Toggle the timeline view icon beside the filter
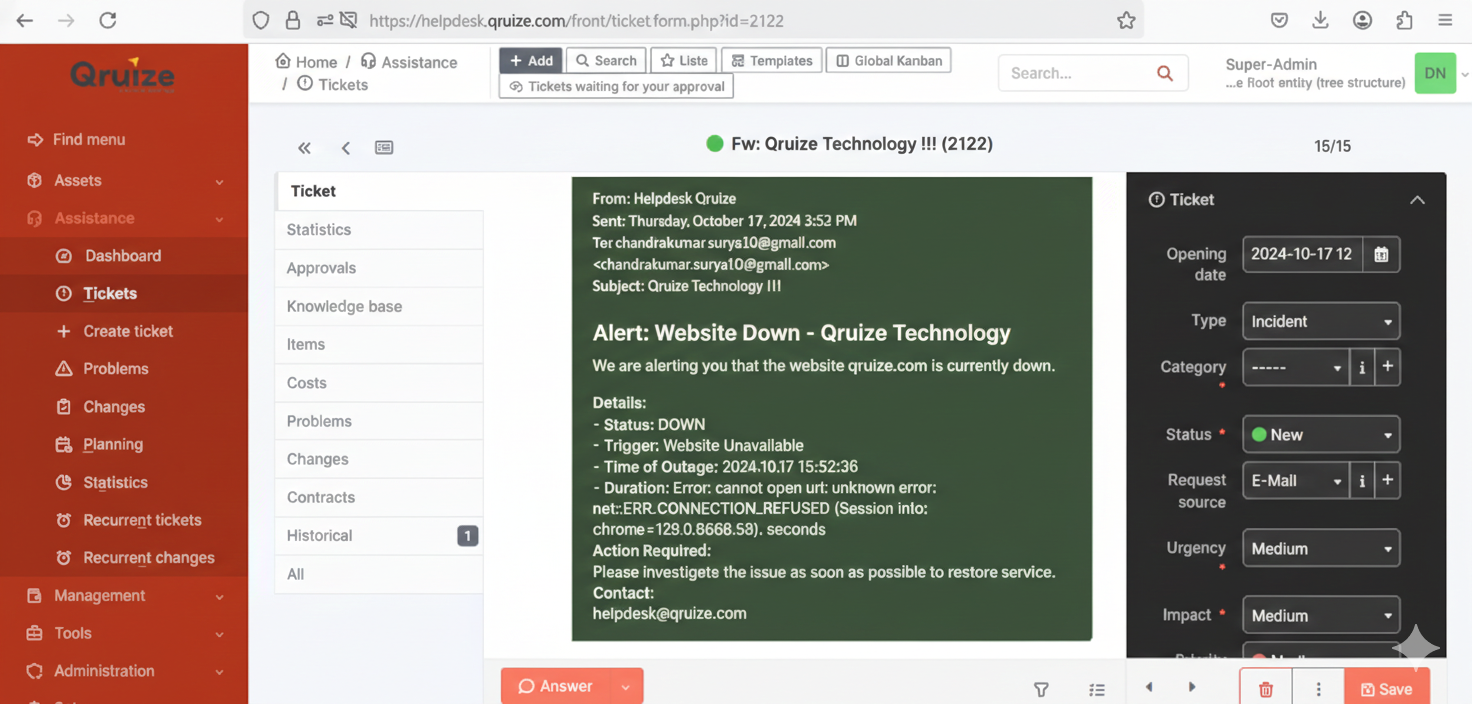The height and width of the screenshot is (704, 1472). pyautogui.click(x=1097, y=689)
